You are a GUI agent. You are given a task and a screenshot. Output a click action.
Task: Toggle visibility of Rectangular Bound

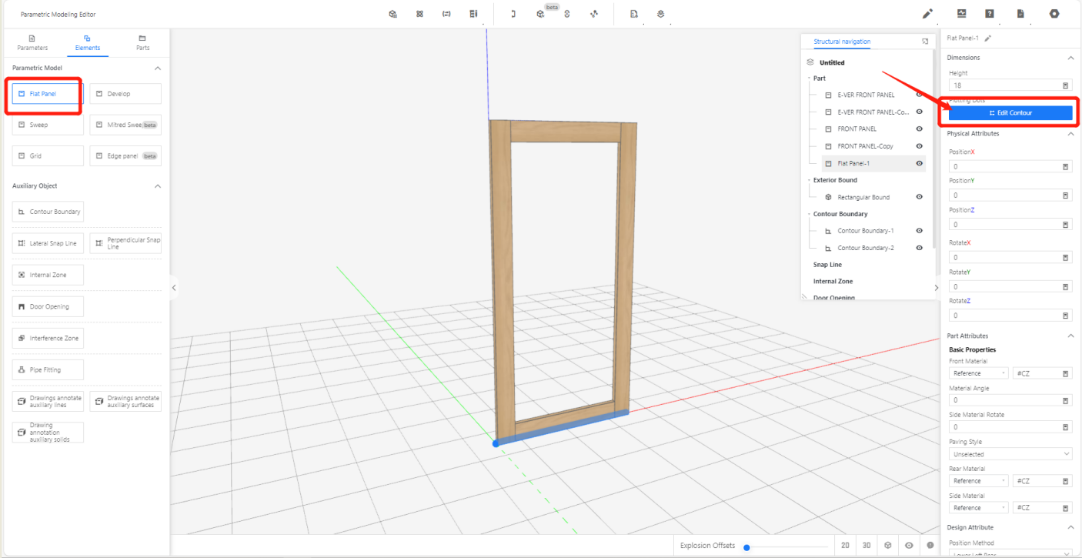919,197
